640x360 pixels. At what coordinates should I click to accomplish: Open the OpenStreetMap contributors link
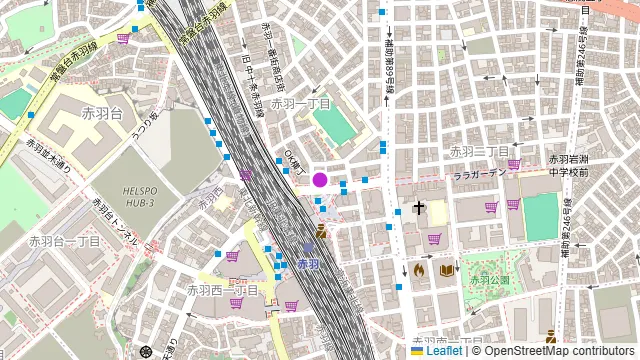[x=559, y=351]
